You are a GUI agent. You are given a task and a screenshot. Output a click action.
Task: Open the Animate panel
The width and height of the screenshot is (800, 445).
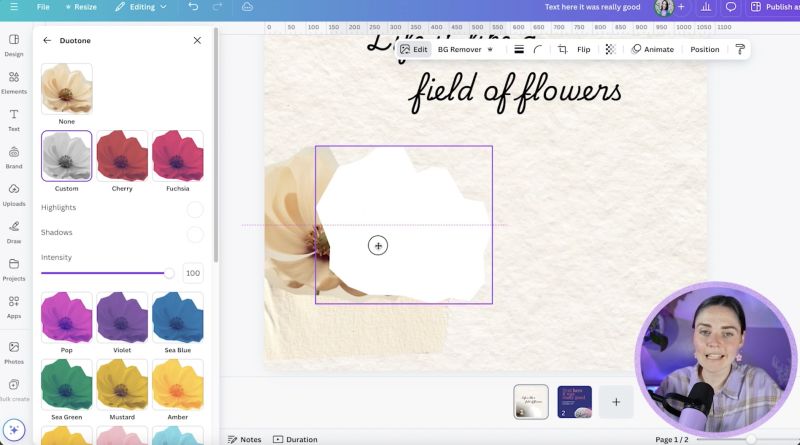[x=653, y=50]
